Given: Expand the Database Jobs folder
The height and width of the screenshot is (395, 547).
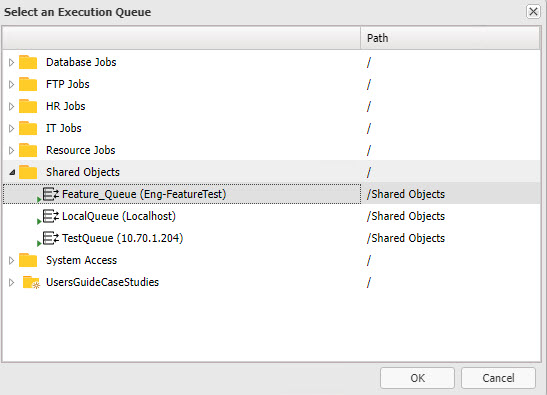Looking at the screenshot, I should click(x=11, y=62).
